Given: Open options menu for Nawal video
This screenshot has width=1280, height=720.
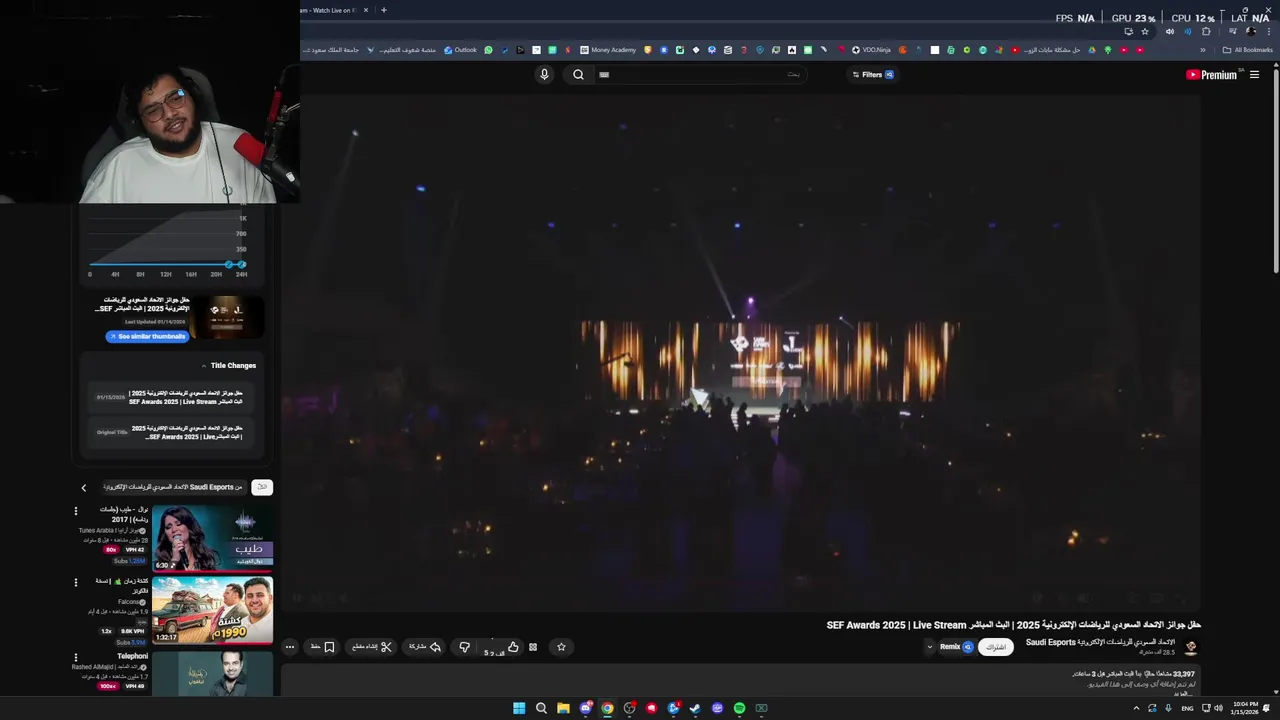Looking at the screenshot, I should pos(75,511).
